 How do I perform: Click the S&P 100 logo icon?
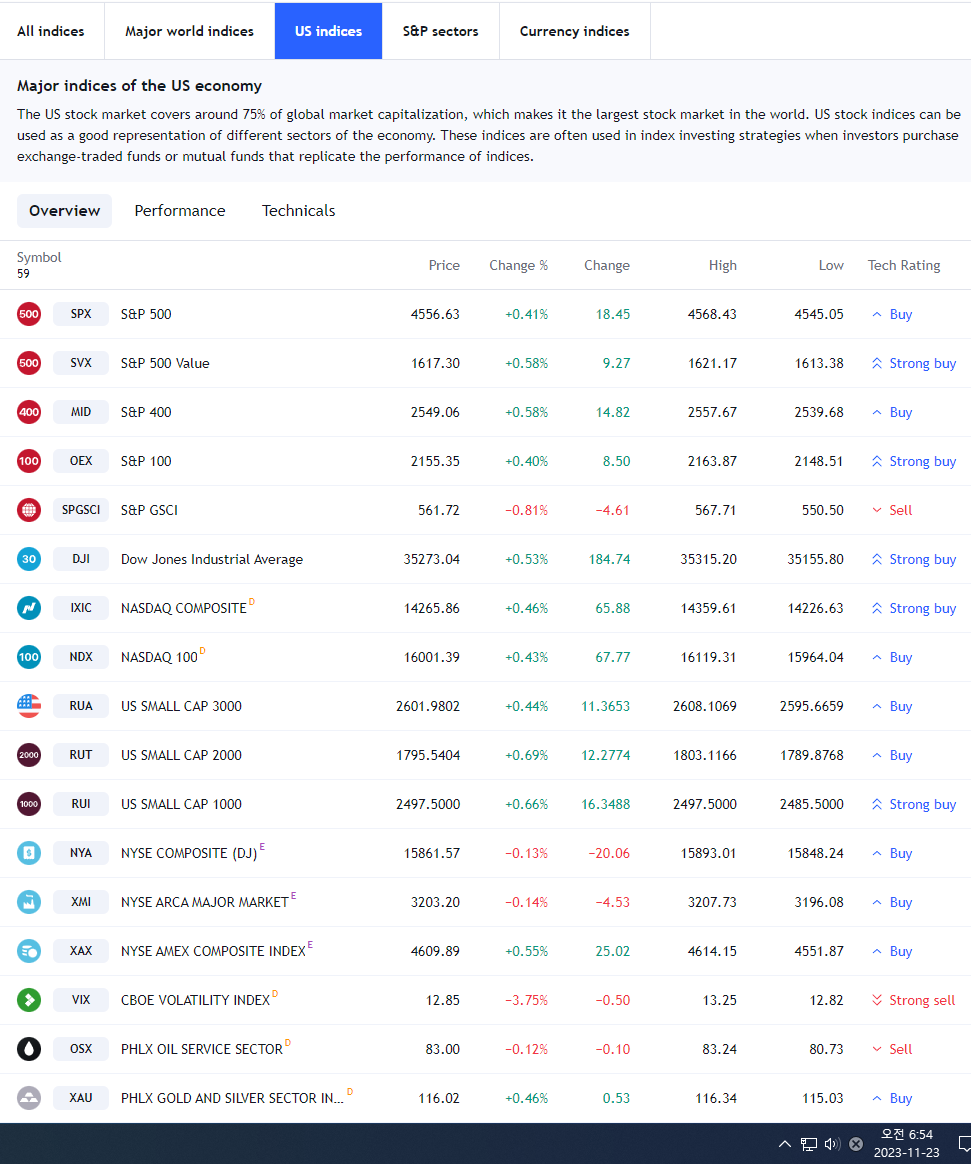[29, 461]
